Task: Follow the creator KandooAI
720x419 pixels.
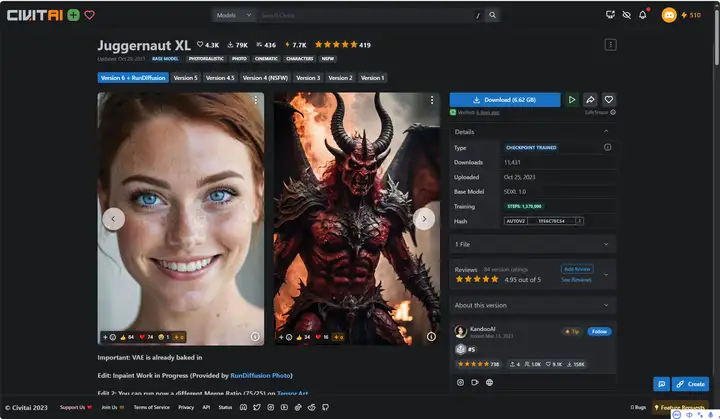Action: [x=599, y=332]
